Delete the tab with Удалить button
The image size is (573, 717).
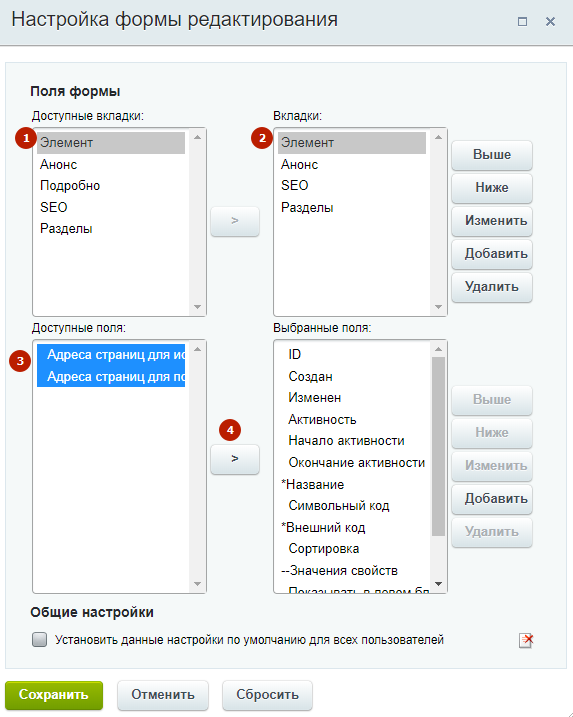coord(492,287)
